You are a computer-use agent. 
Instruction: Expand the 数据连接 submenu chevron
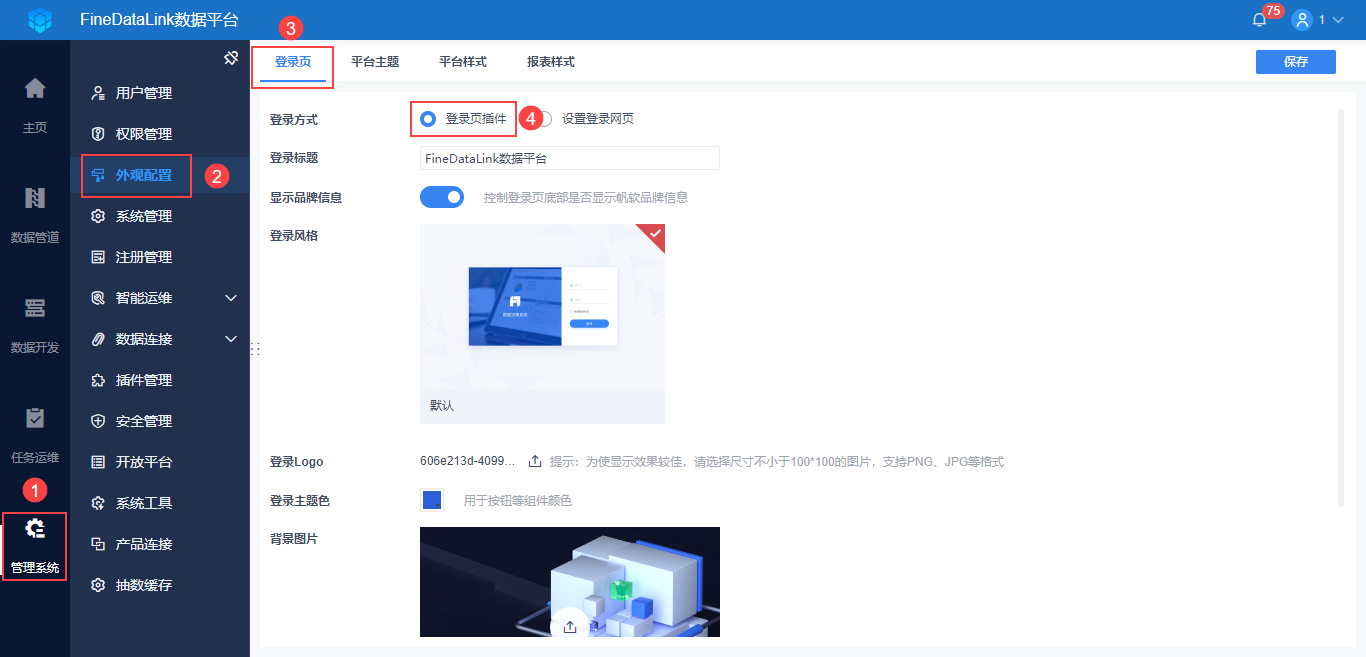click(x=231, y=339)
